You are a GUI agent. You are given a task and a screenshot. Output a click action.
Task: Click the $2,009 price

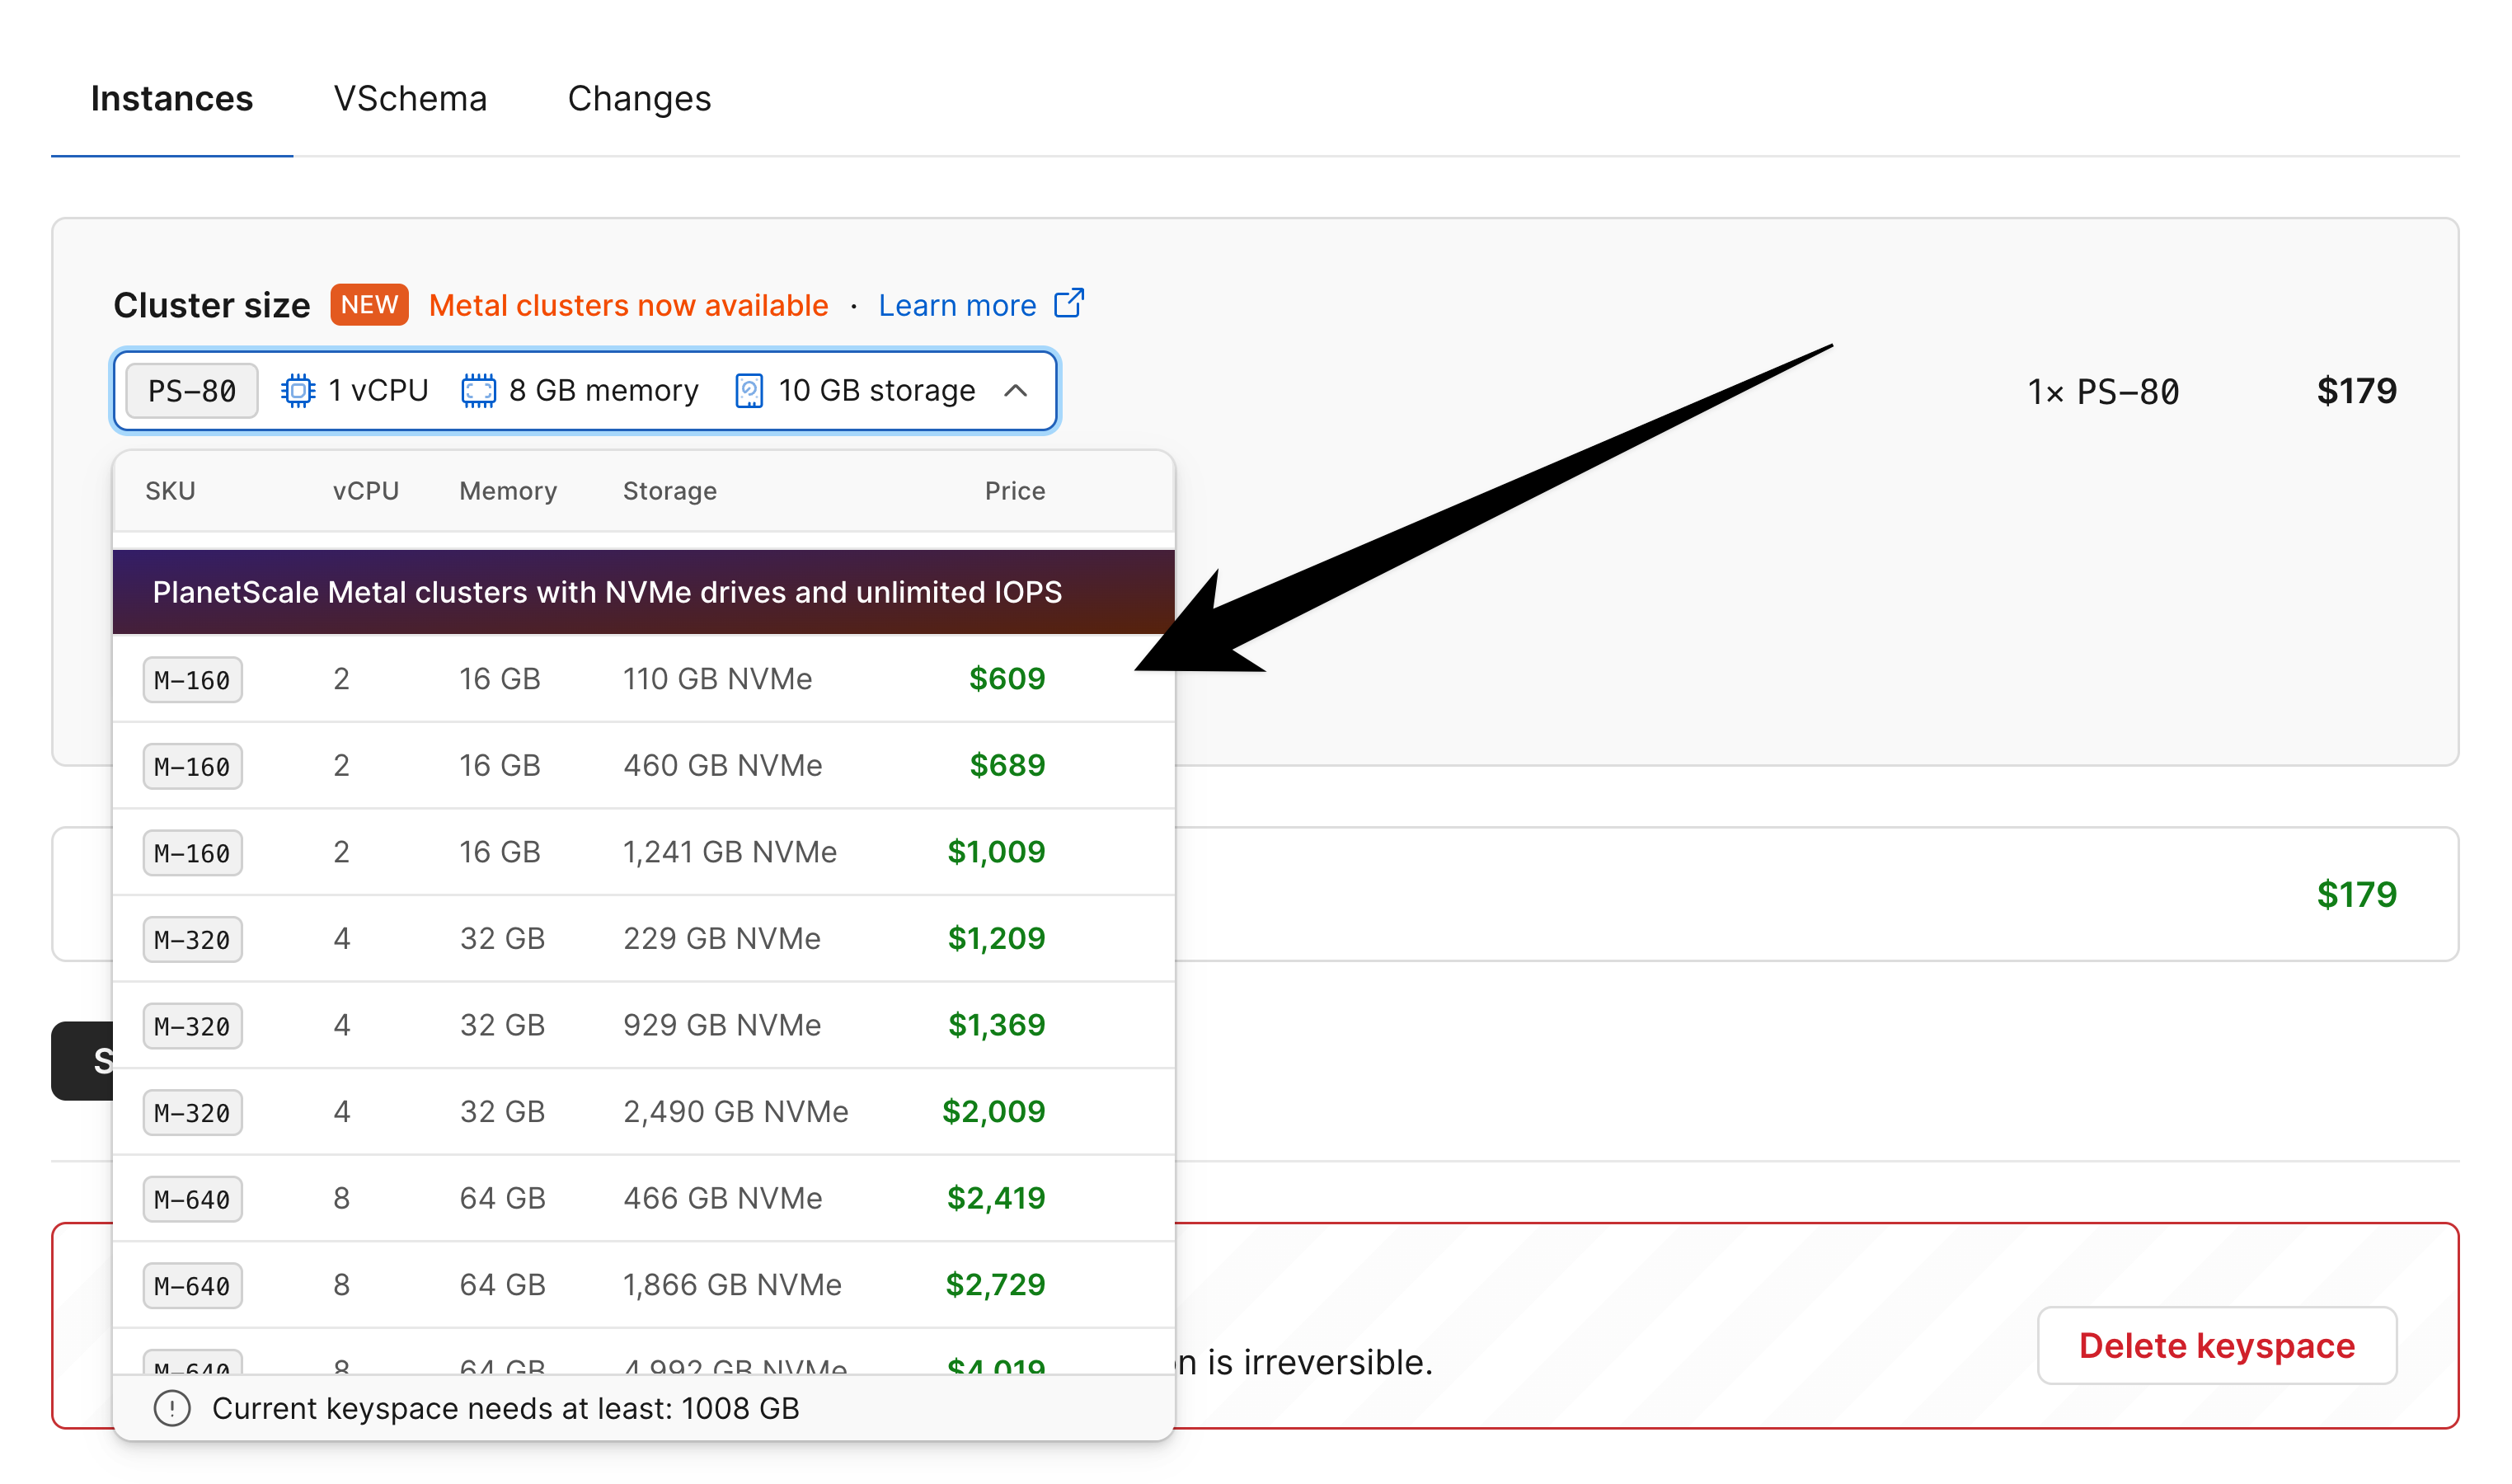(x=993, y=1112)
